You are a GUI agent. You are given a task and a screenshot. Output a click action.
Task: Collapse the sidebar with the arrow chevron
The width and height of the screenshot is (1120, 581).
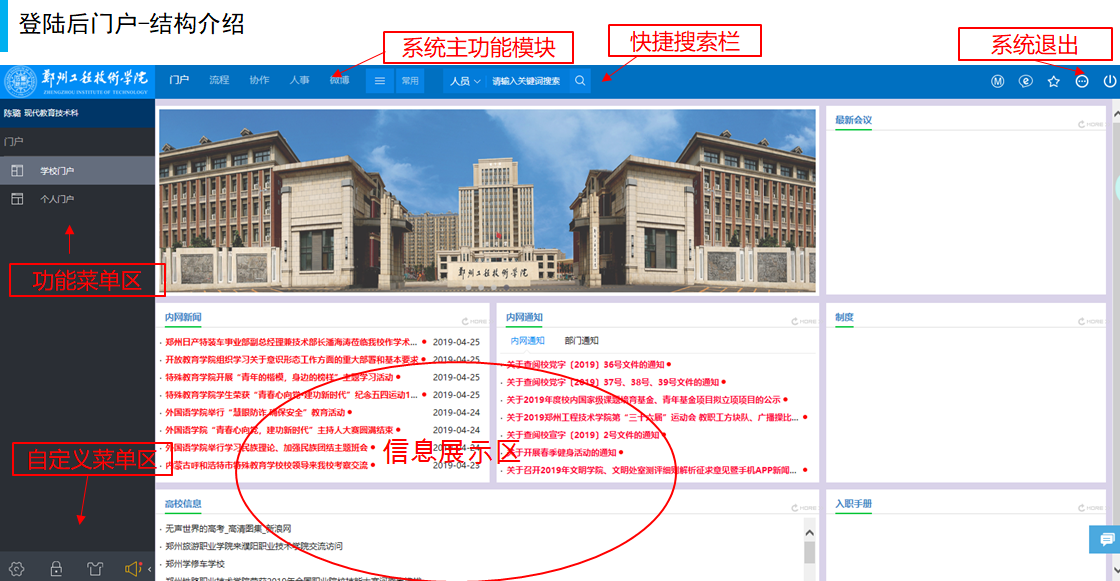pyautogui.click(x=149, y=568)
